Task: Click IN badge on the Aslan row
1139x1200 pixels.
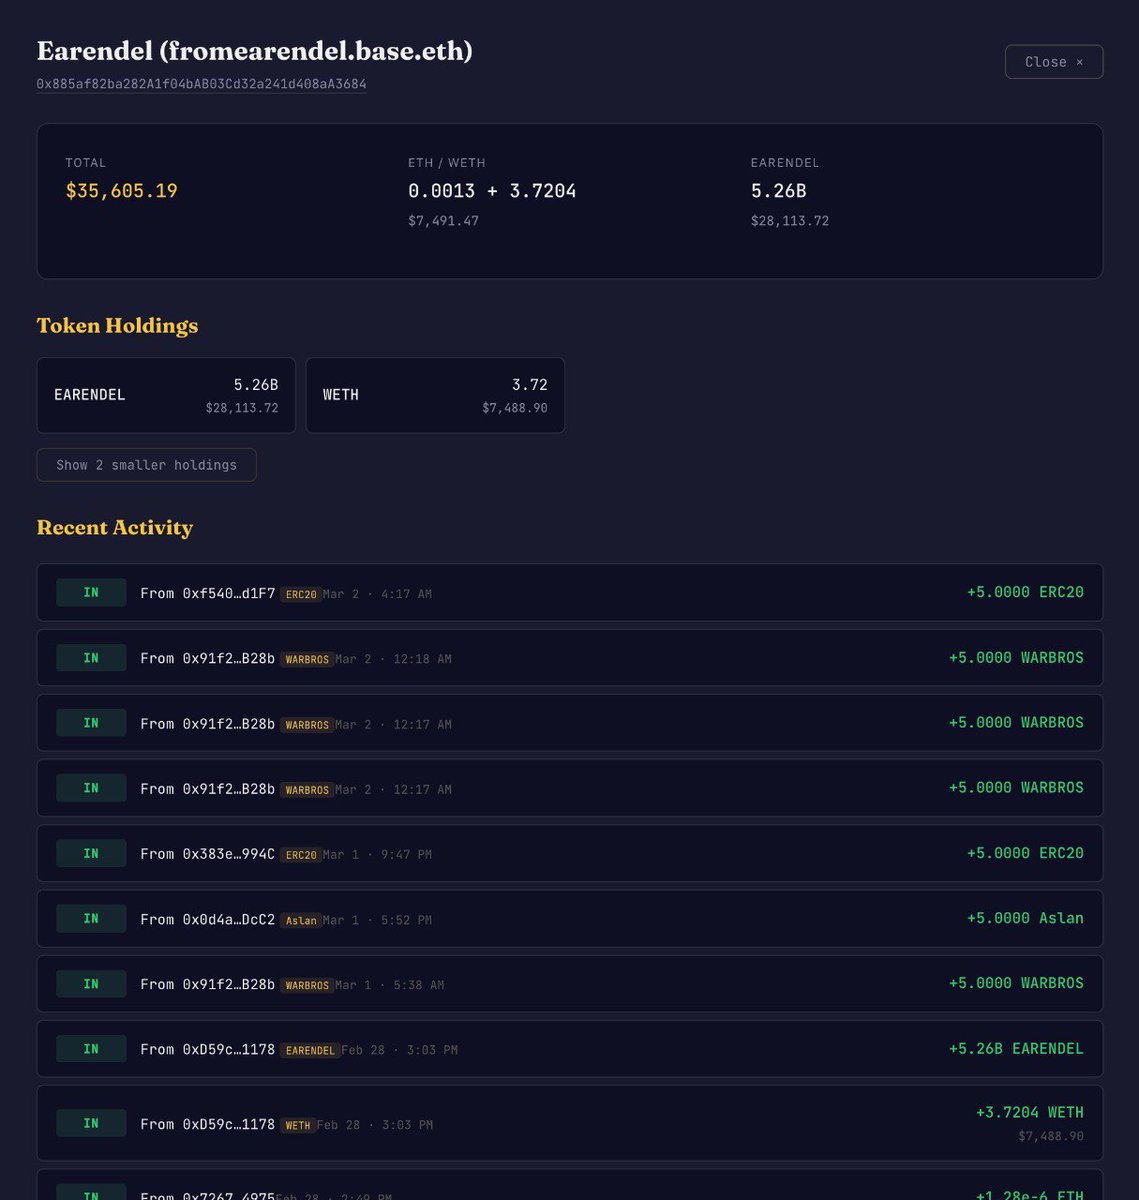Action: coord(91,918)
